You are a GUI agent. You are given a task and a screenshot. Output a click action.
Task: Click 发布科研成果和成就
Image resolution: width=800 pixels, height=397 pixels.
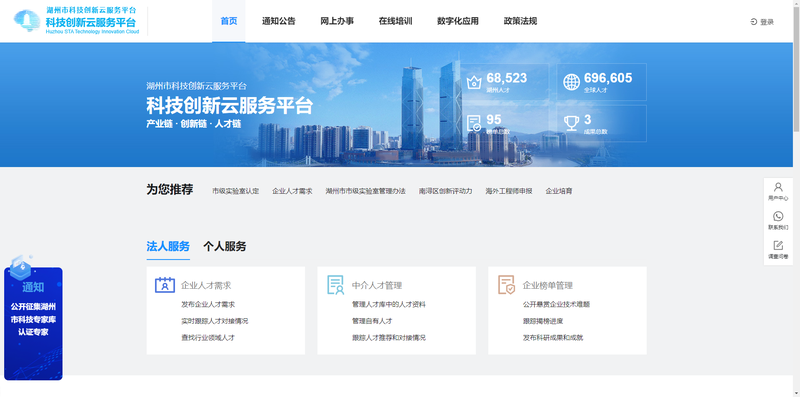tap(553, 338)
